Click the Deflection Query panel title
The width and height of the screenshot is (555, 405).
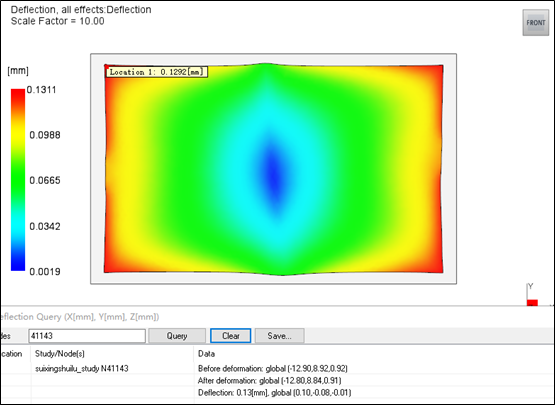tap(80, 316)
